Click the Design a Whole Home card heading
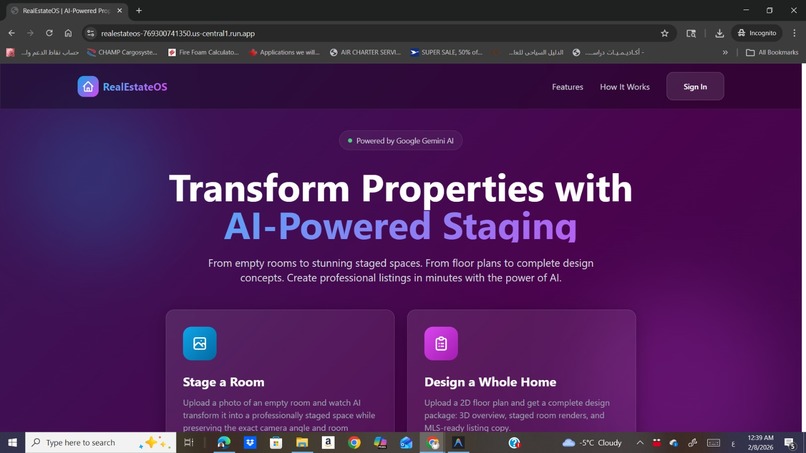The height and width of the screenshot is (453, 806). pyautogui.click(x=490, y=382)
